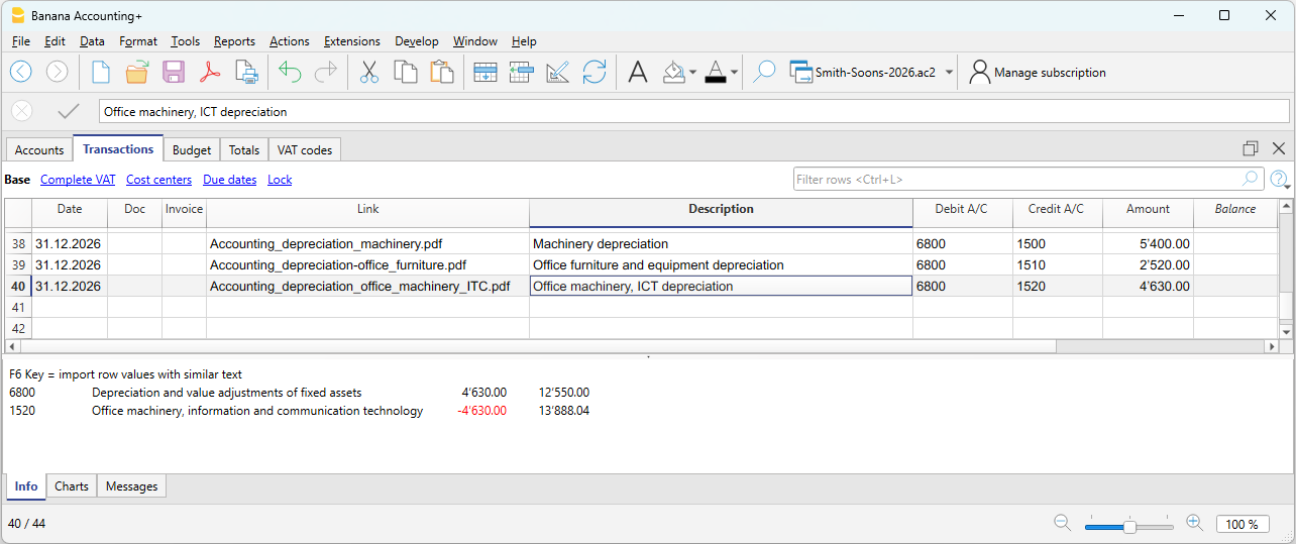Open the Data menu
Viewport: 1296px width, 544px height.
pos(92,41)
